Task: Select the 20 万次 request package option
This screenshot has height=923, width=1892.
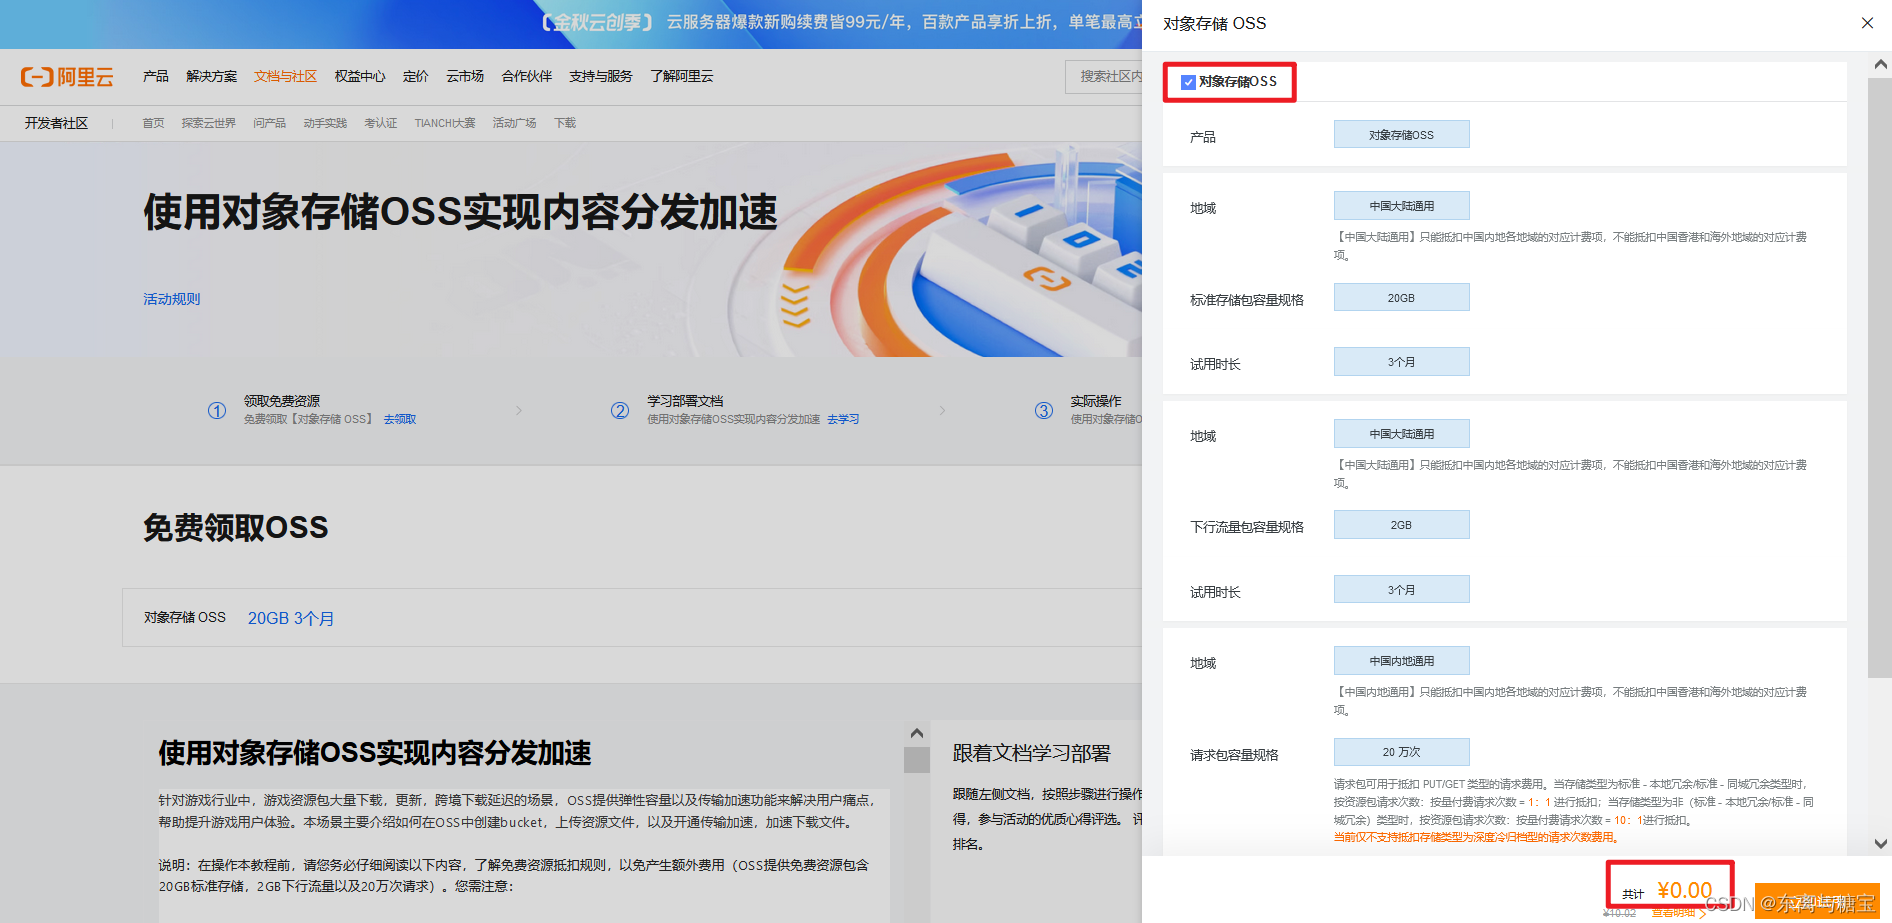Action: click(x=1401, y=752)
